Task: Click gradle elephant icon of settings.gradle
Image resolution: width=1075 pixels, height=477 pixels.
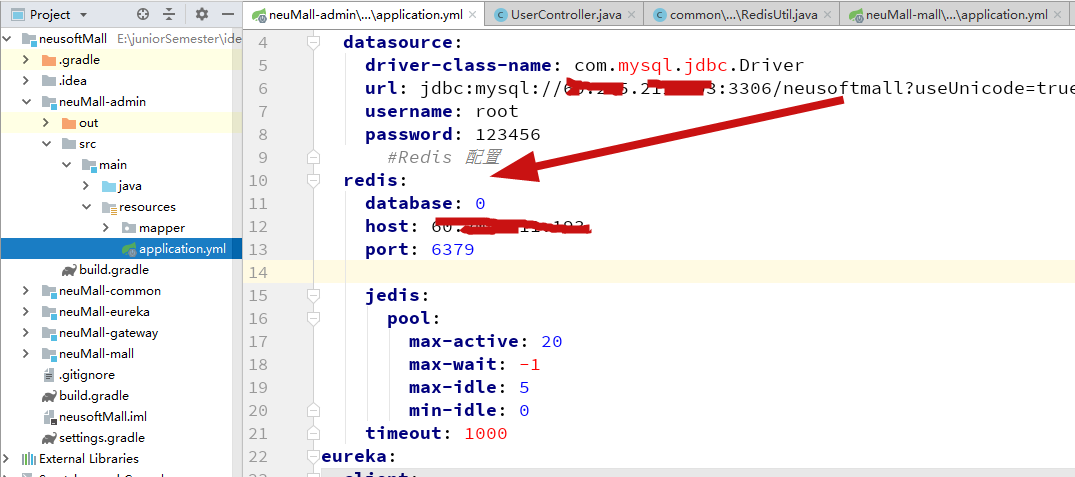Action: tap(49, 438)
